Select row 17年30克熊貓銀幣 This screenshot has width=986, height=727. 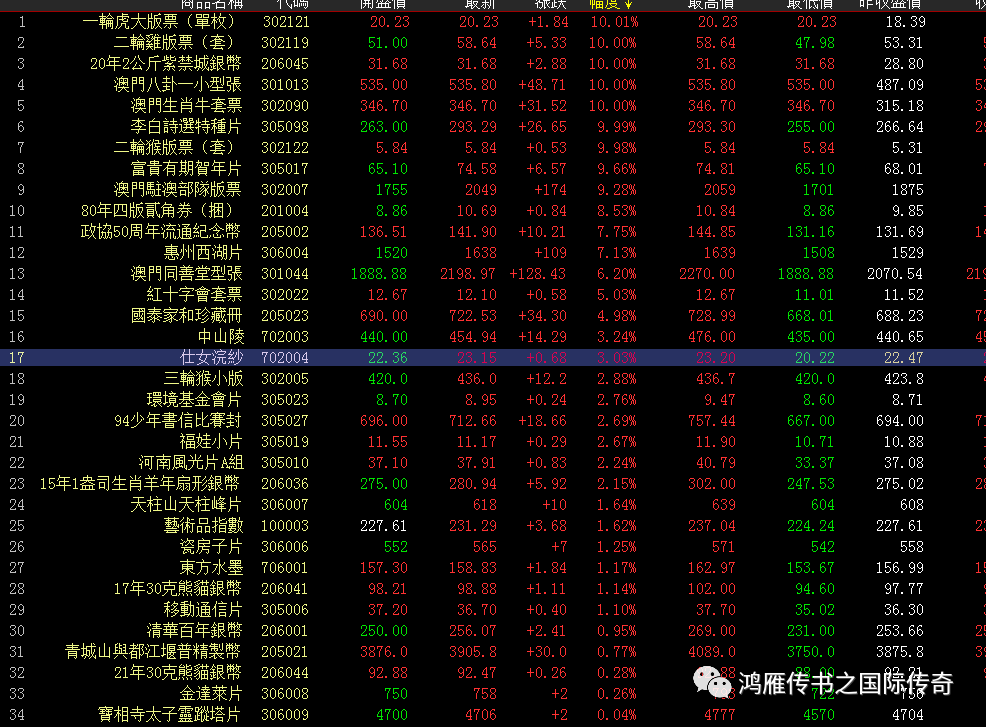pos(493,589)
